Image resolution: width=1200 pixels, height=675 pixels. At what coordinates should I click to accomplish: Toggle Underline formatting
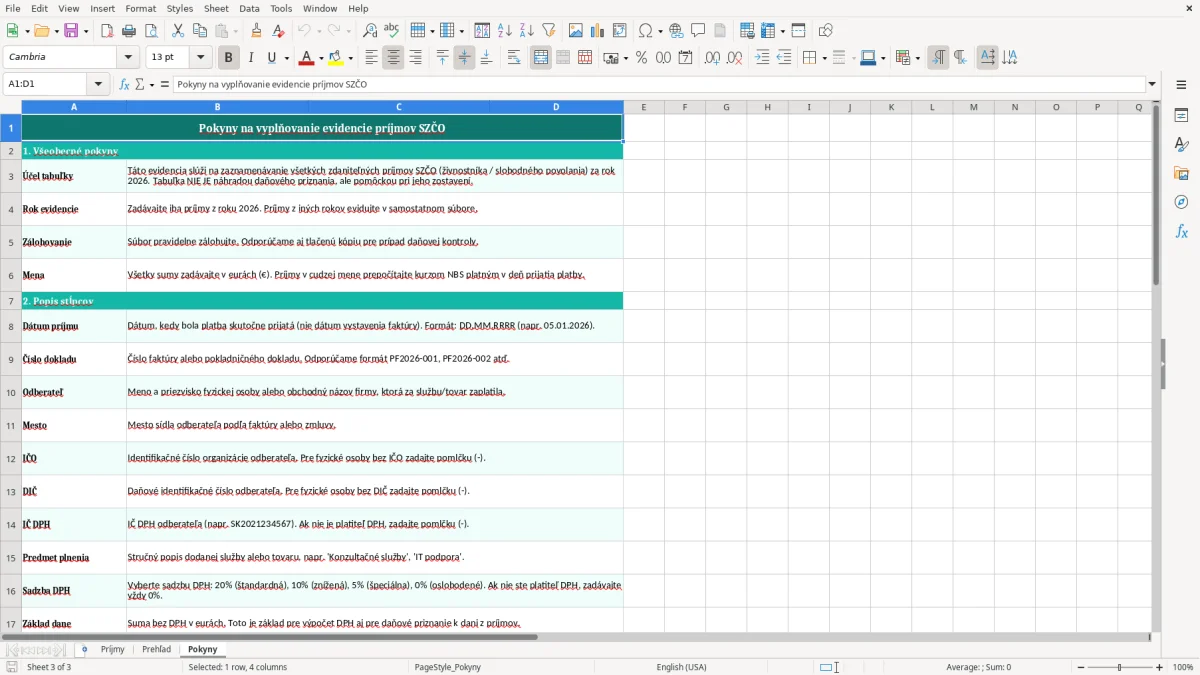(272, 58)
